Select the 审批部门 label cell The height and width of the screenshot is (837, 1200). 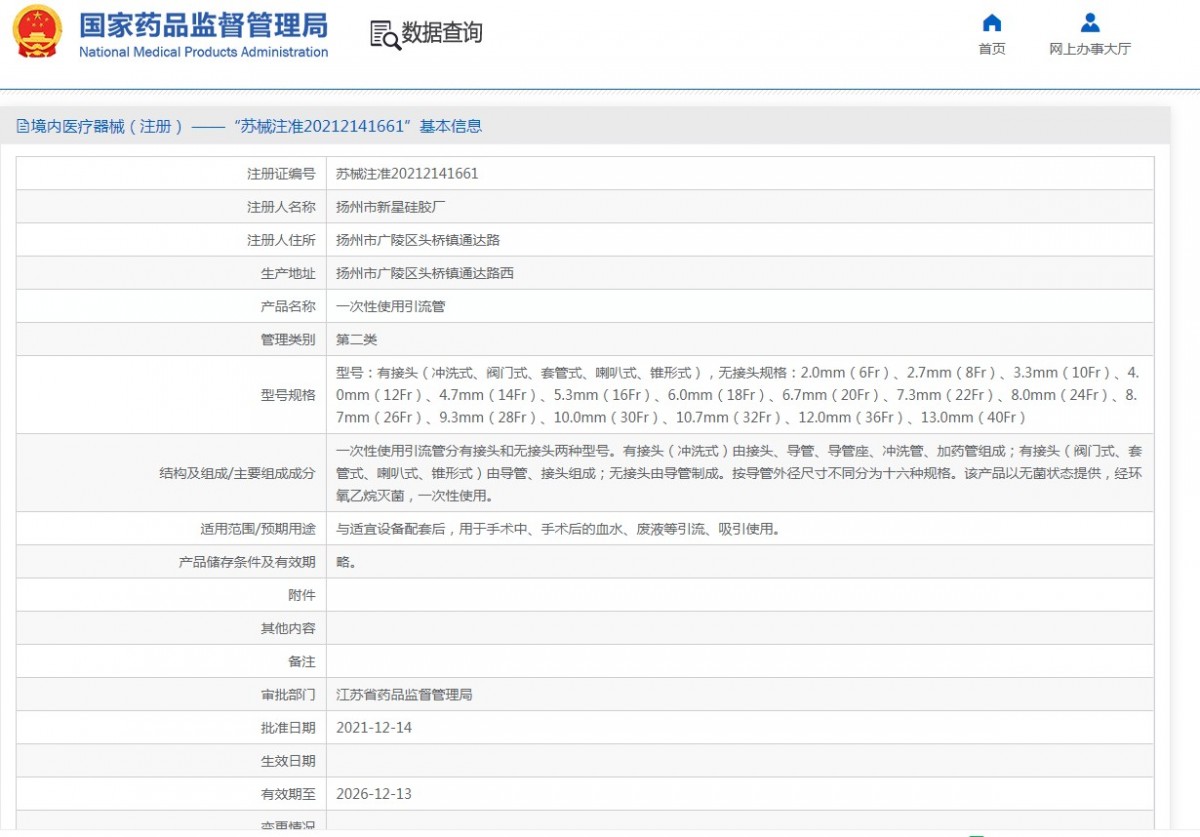coord(170,694)
